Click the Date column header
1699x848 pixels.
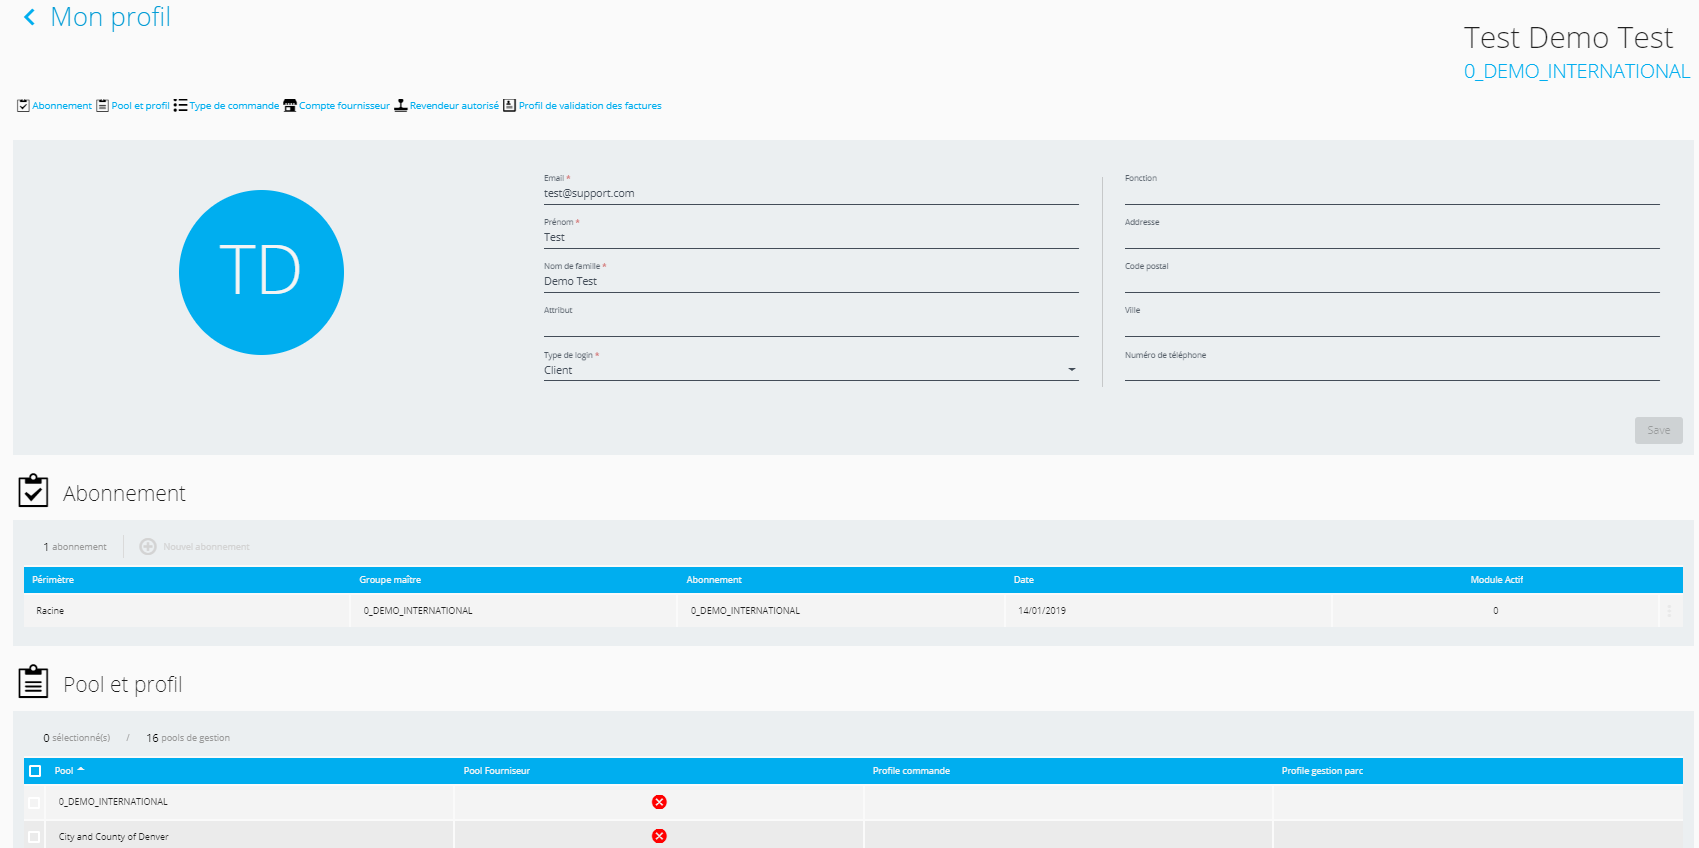pos(1024,580)
